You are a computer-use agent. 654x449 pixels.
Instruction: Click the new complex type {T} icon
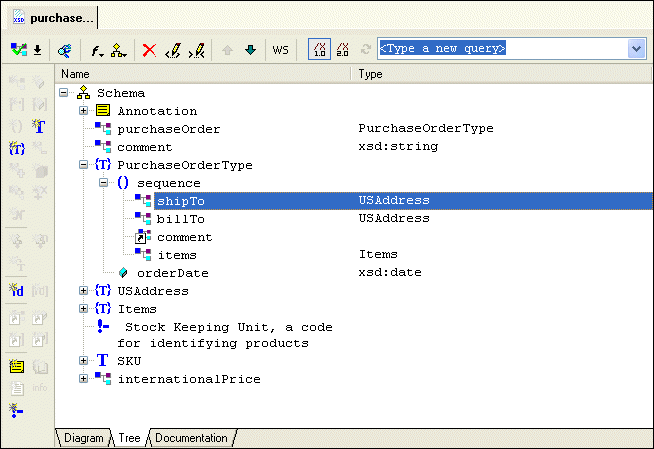coord(17,148)
